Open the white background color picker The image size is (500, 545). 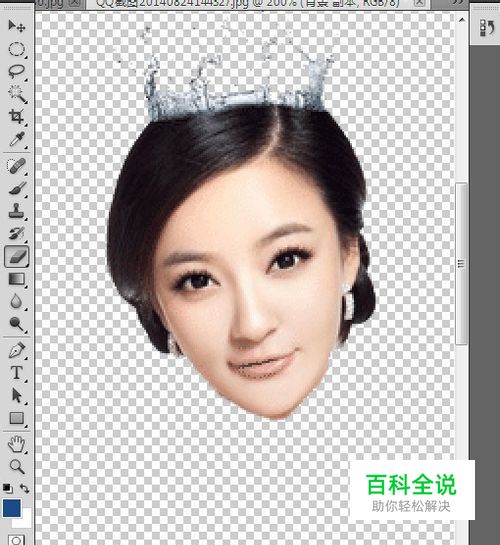click(26, 522)
